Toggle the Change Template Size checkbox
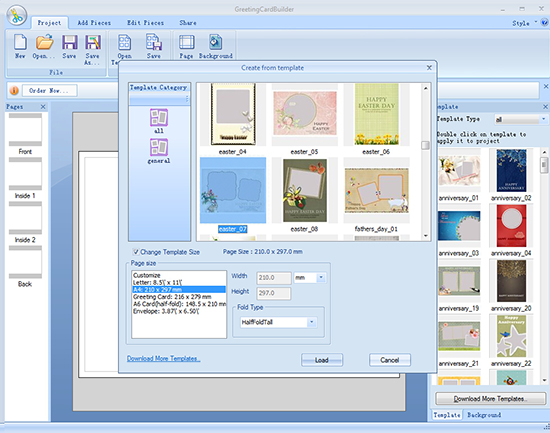This screenshot has height=433, width=550. coord(136,252)
